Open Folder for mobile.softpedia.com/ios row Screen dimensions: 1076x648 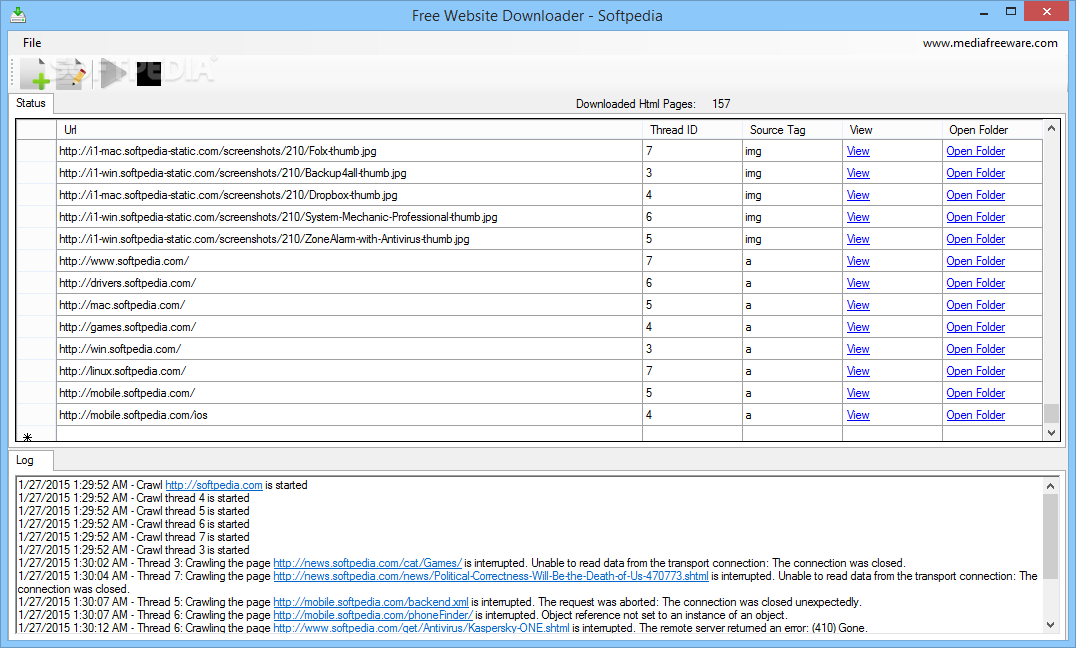click(975, 415)
